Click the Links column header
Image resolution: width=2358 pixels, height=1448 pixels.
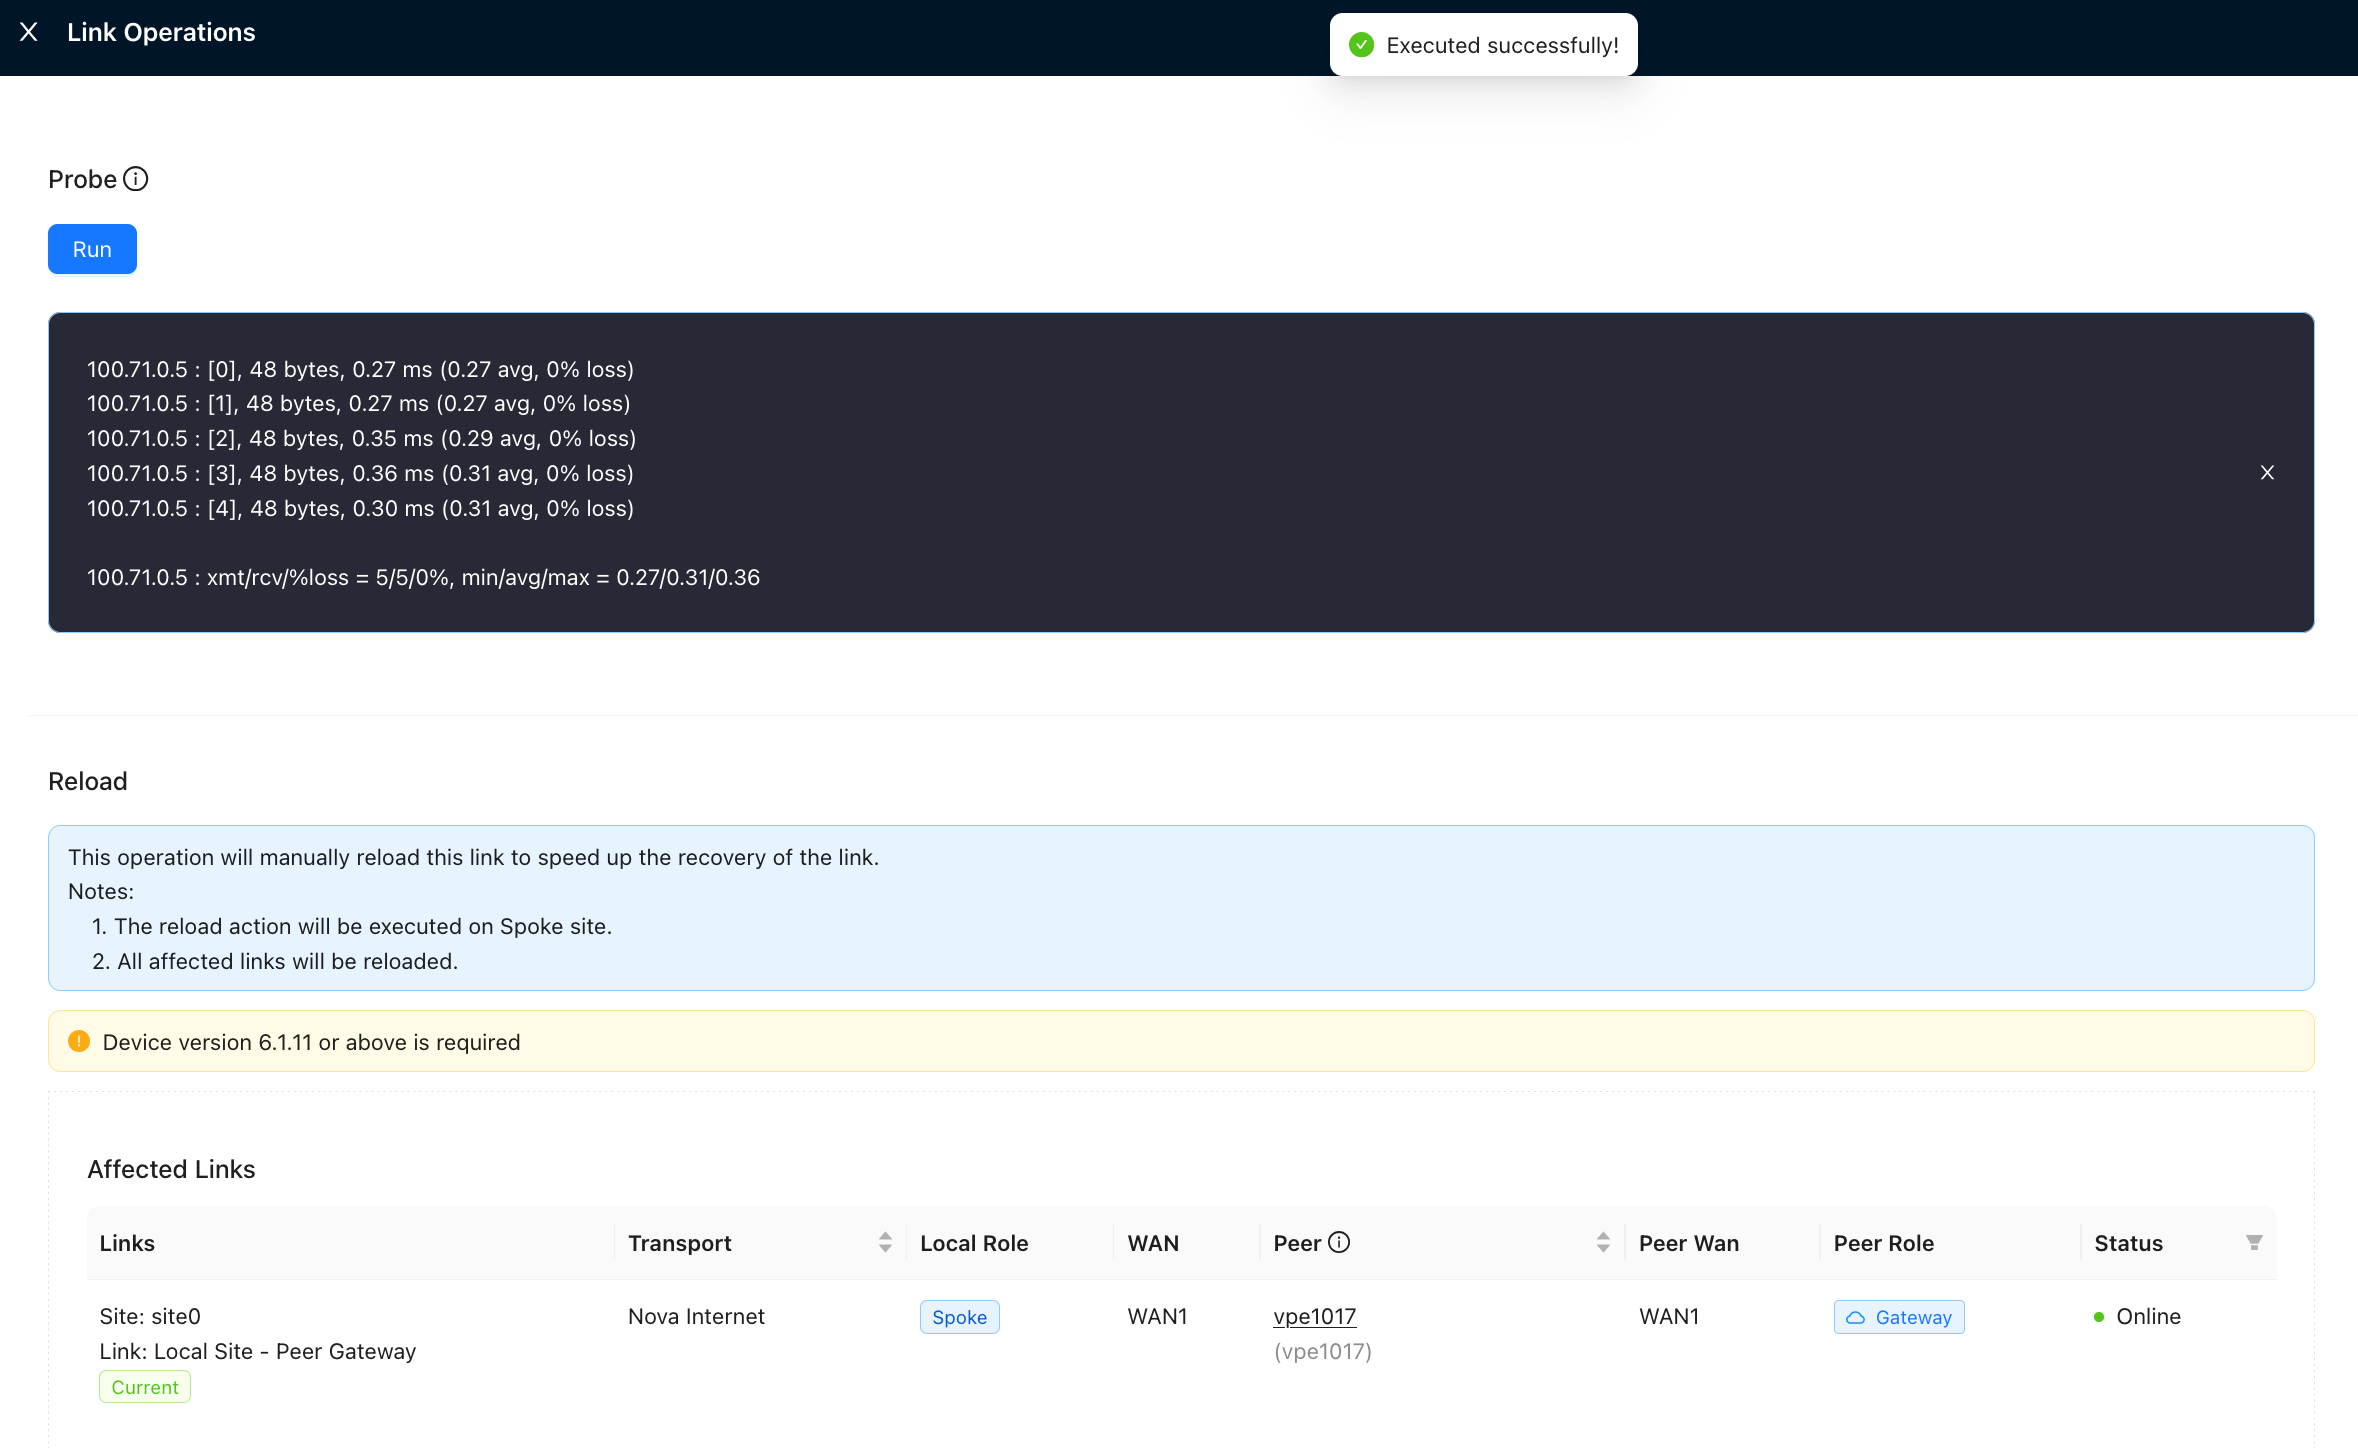tap(127, 1243)
